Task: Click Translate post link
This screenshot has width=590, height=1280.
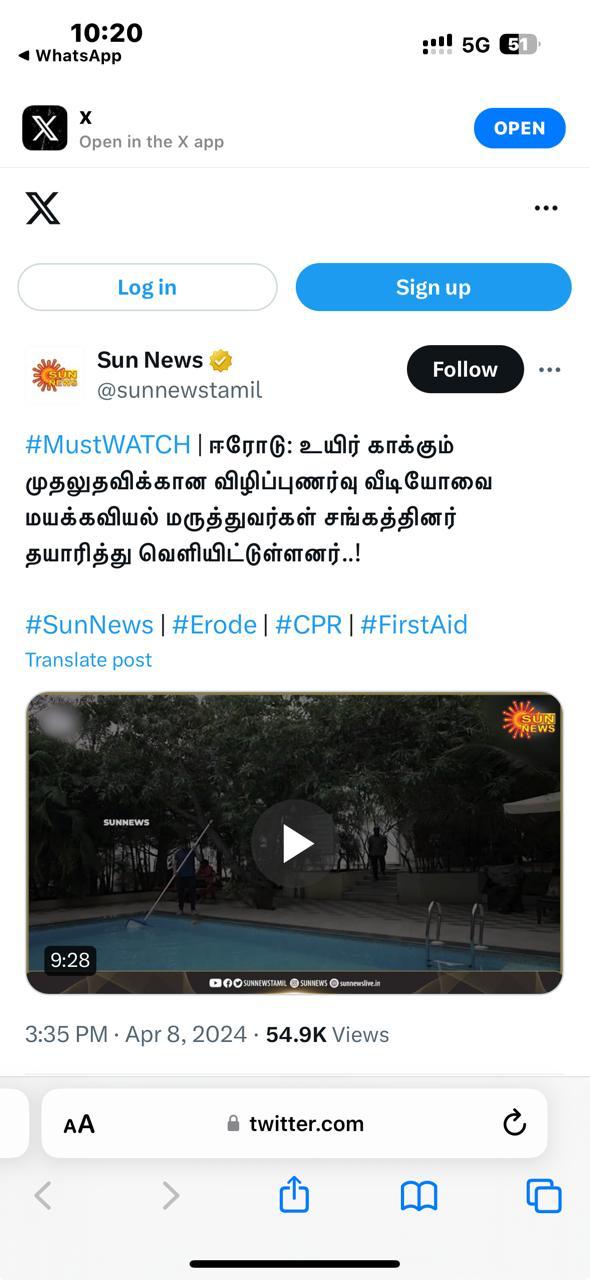Action: pyautogui.click(x=89, y=660)
